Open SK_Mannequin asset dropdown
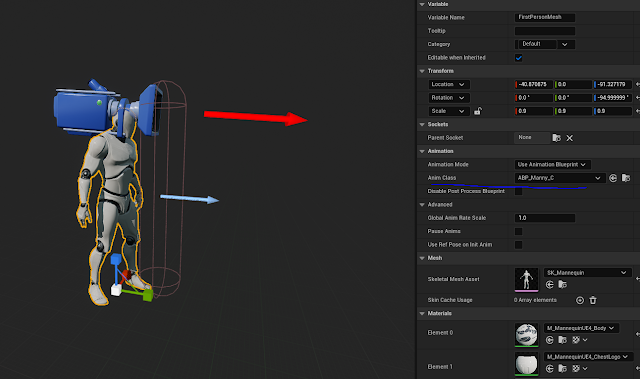This screenshot has width=640, height=379. [588, 273]
